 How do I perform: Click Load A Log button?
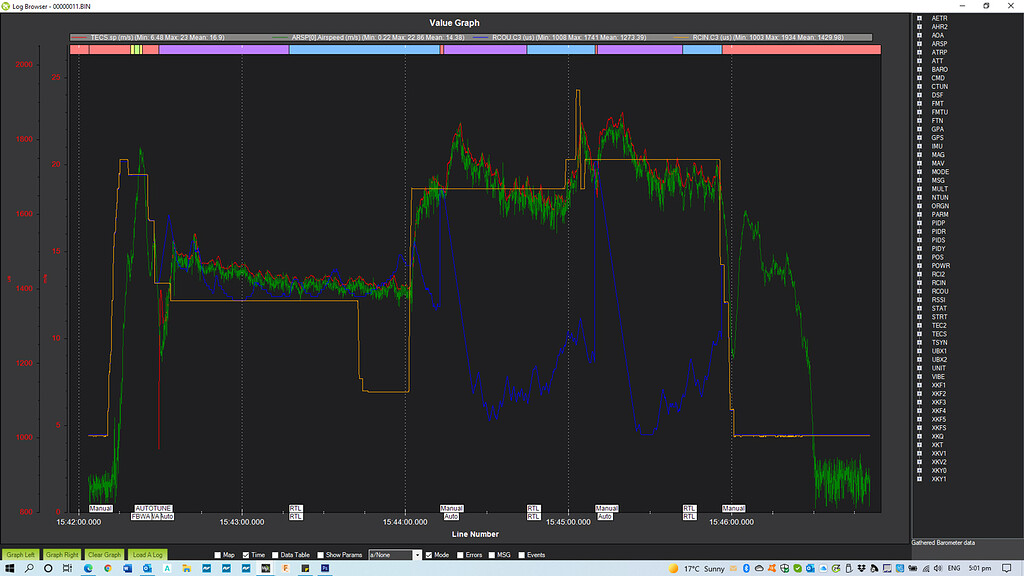pos(148,555)
